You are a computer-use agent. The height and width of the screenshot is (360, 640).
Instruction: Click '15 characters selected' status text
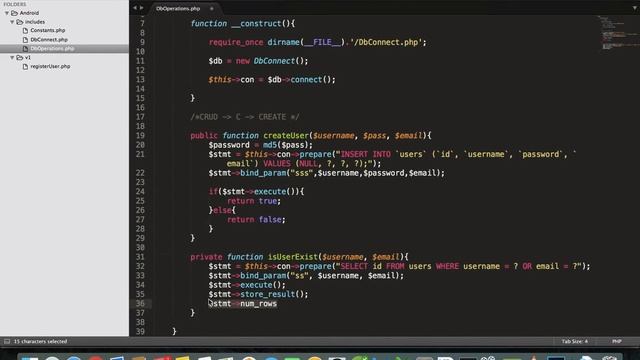[40, 341]
